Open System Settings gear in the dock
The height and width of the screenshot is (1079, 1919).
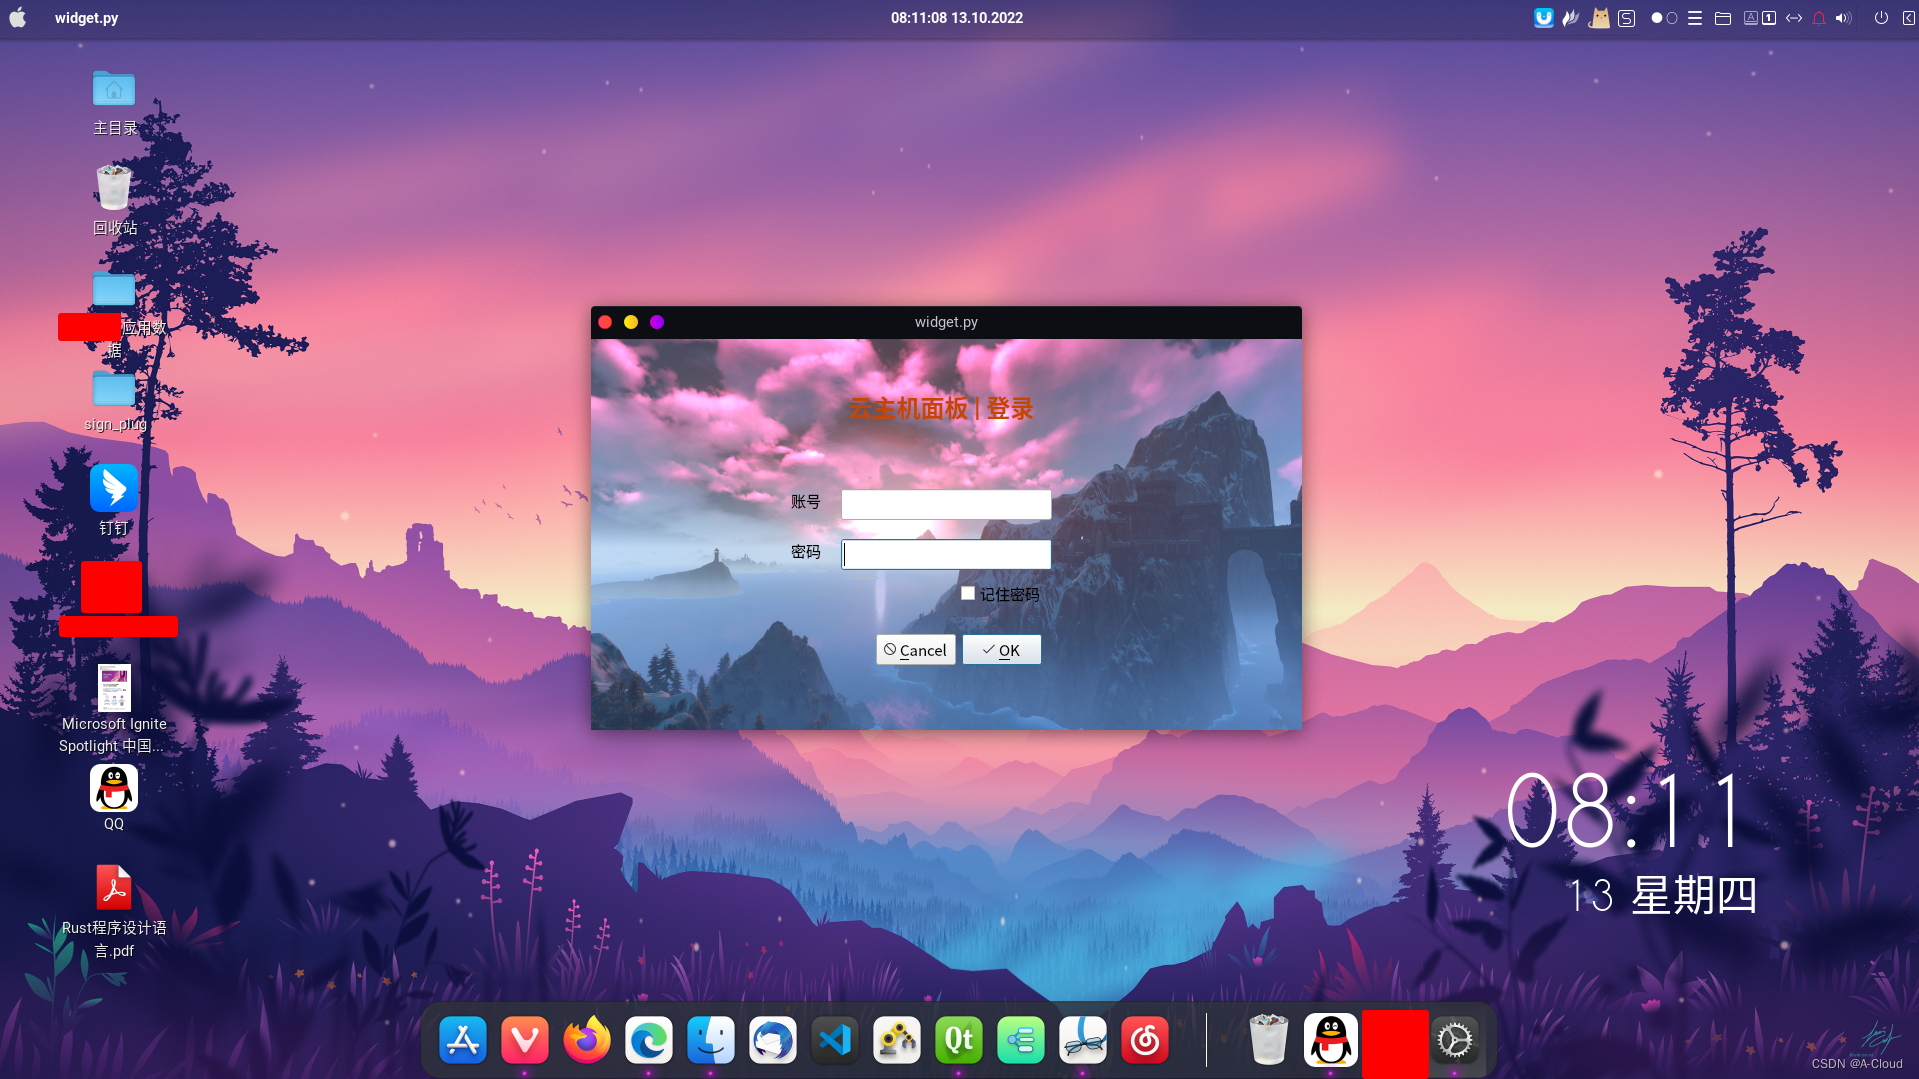tap(1455, 1040)
